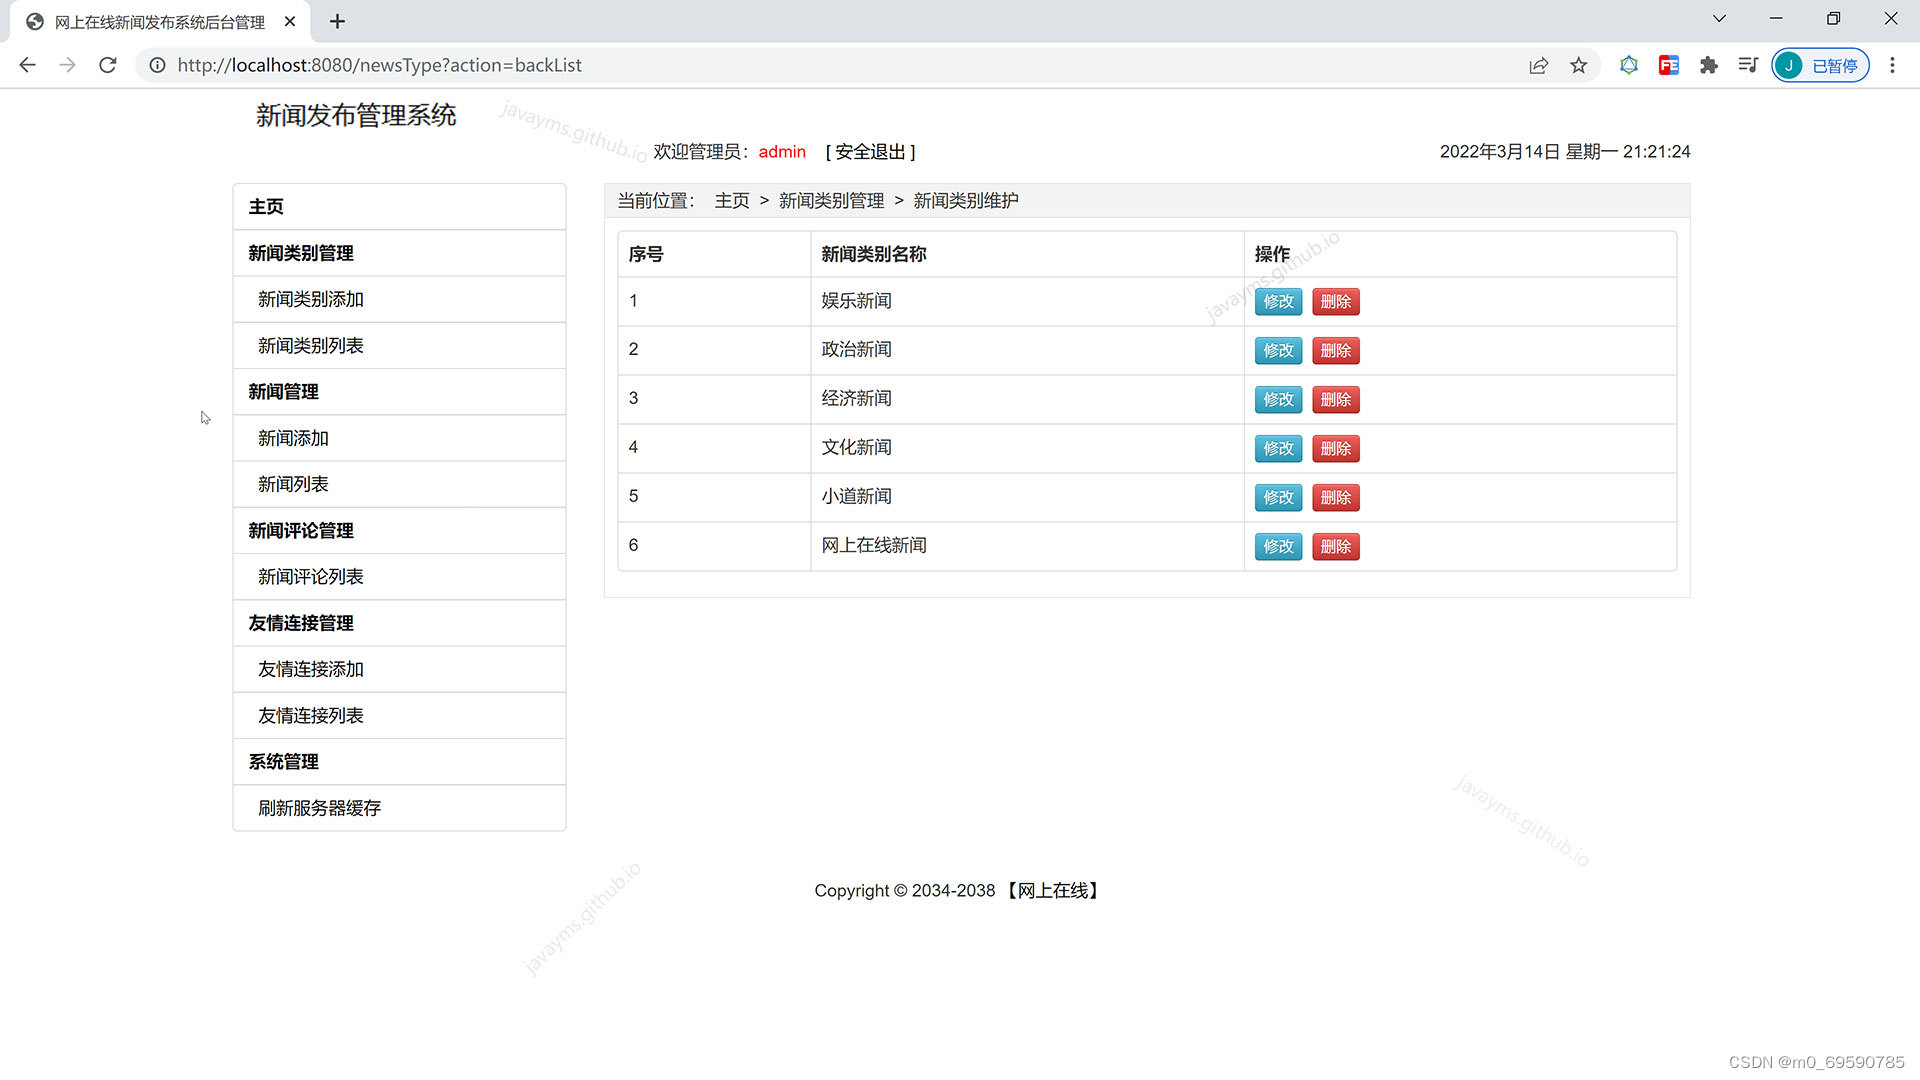This screenshot has width=1920, height=1080.
Task: Click the Copyright footer text
Action: point(958,891)
